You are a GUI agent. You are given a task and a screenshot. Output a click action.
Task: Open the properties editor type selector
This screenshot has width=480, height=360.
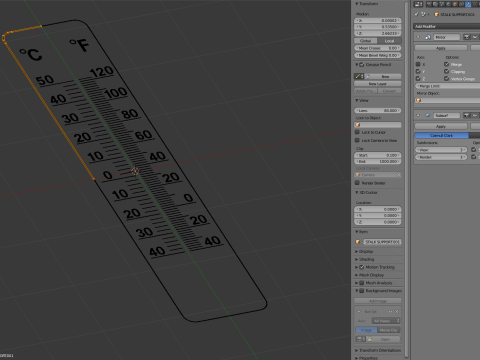(x=418, y=4)
